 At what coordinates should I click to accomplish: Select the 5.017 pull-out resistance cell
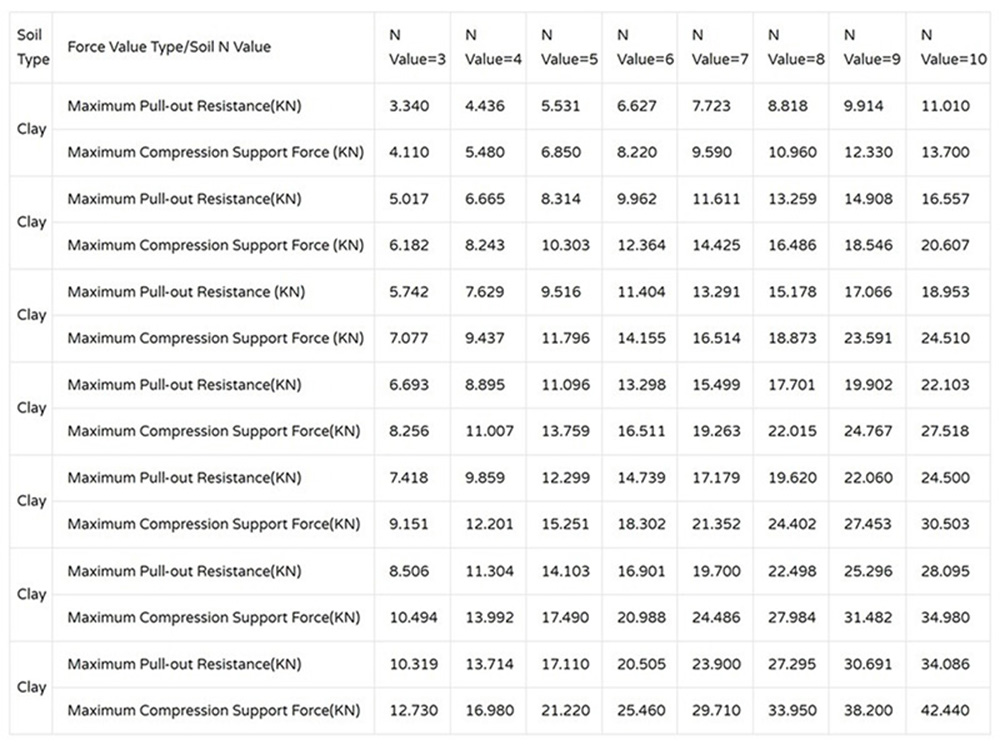pos(409,199)
